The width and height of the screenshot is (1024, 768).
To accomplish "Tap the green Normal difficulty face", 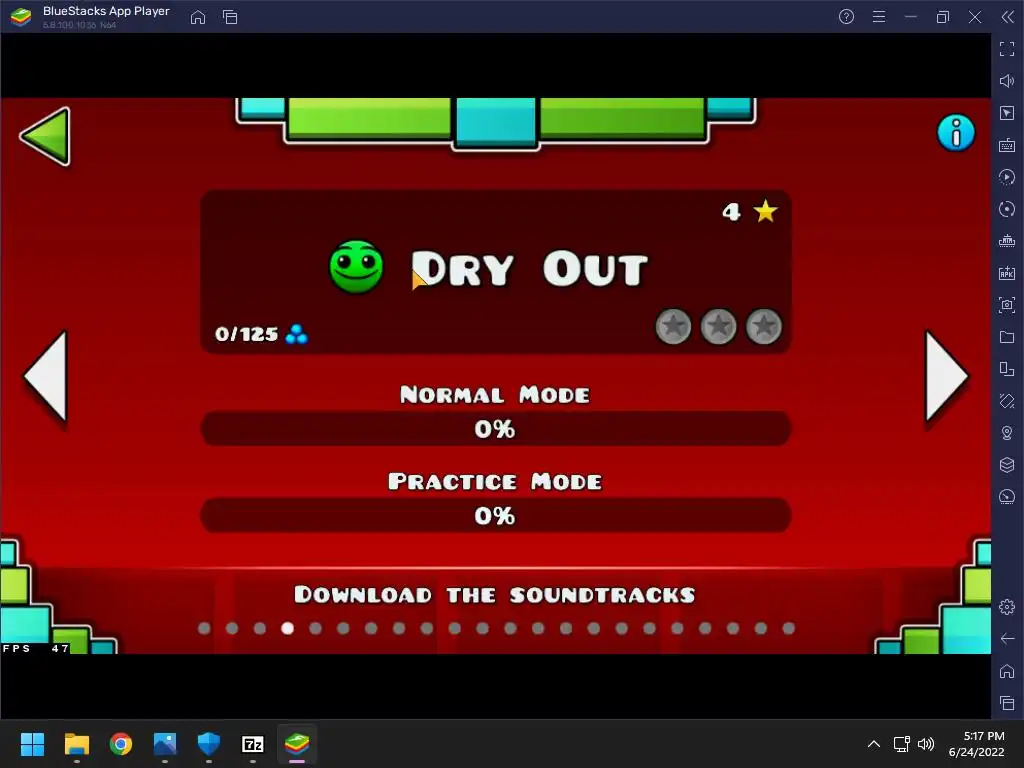I will tap(356, 266).
